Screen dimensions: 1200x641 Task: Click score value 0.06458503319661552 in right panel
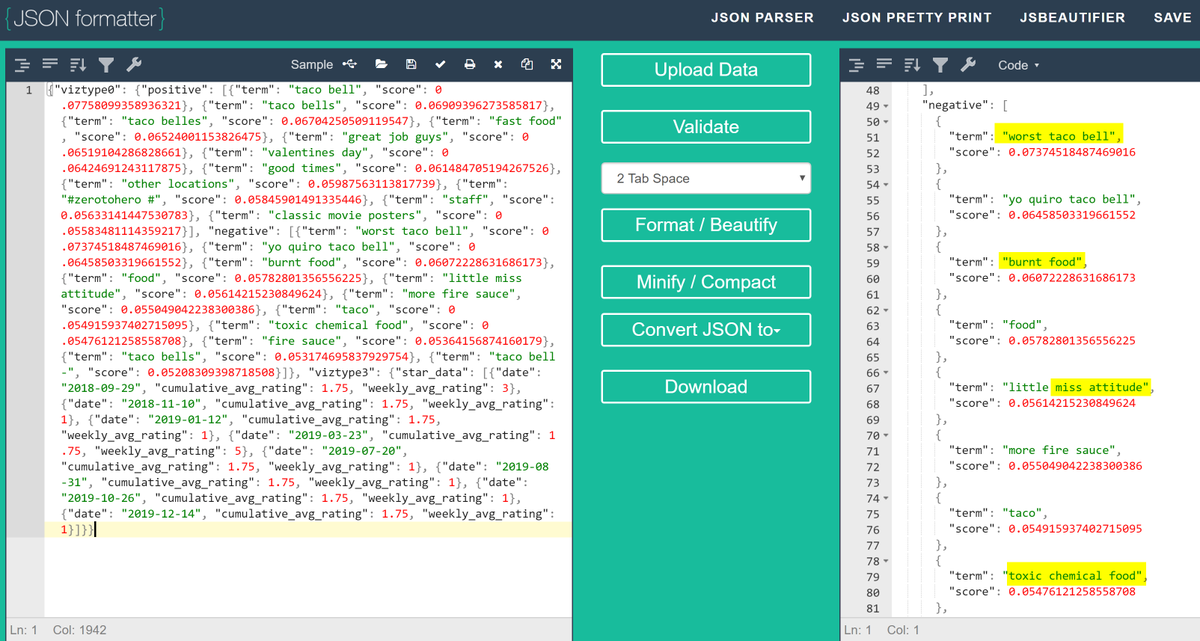point(1070,216)
